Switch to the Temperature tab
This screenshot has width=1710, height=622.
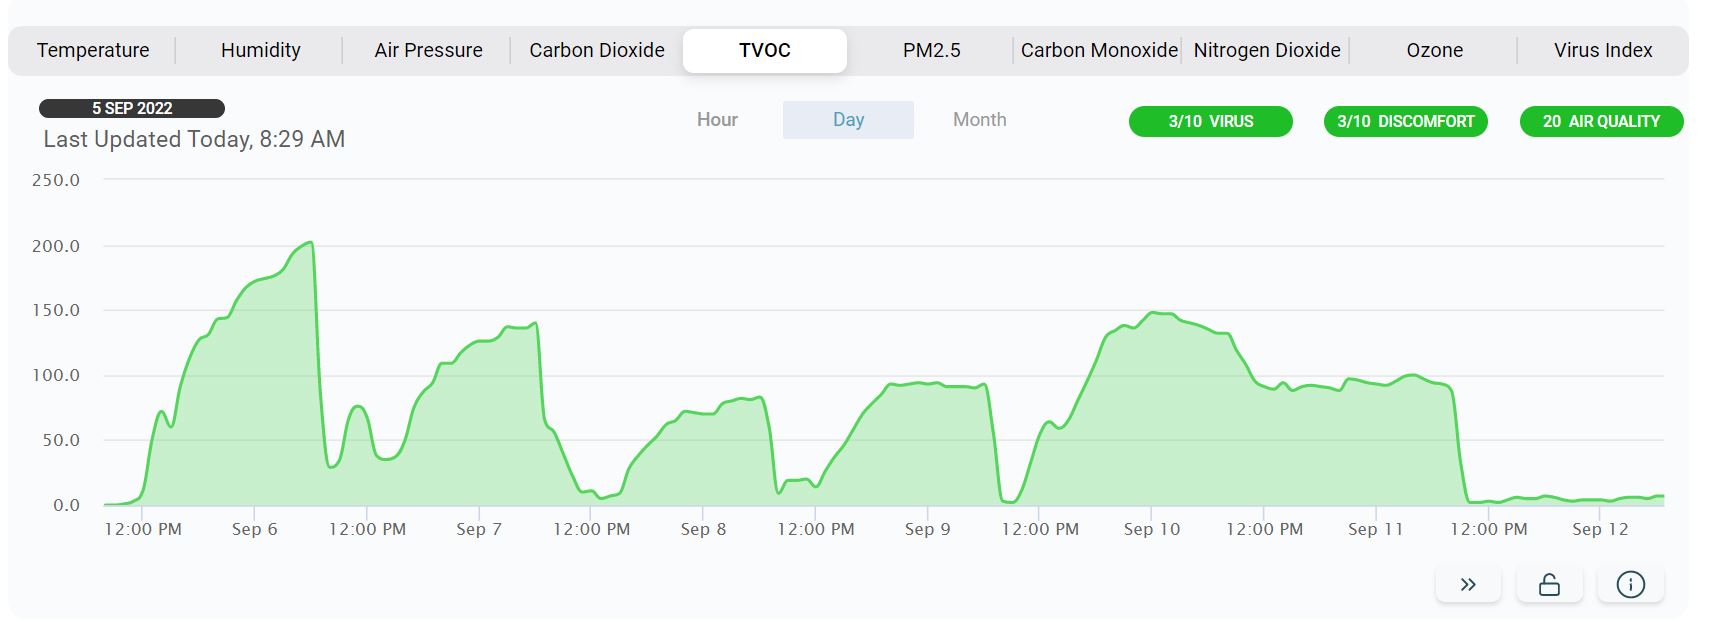point(93,50)
